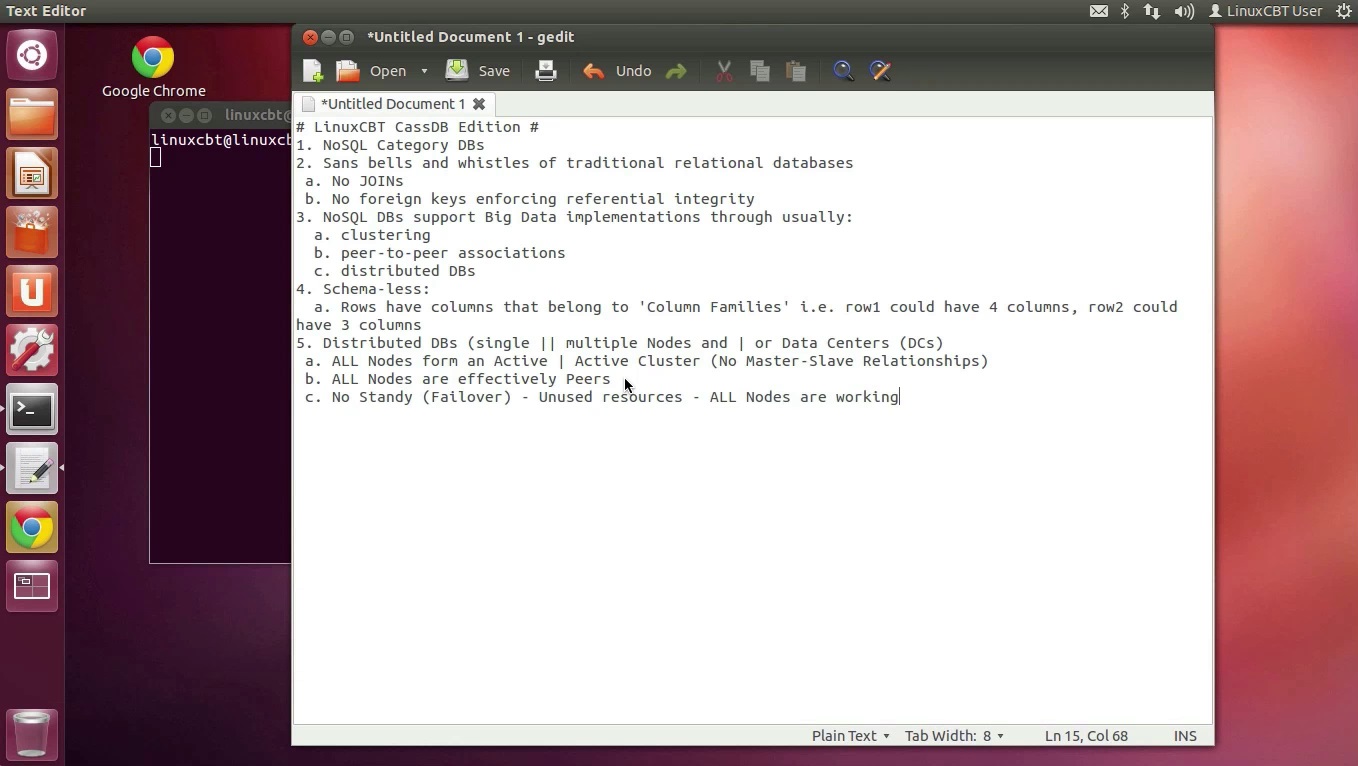Place cursor on 'LinuxCBT CassDB Edition' line
The height and width of the screenshot is (766, 1358).
click(417, 127)
